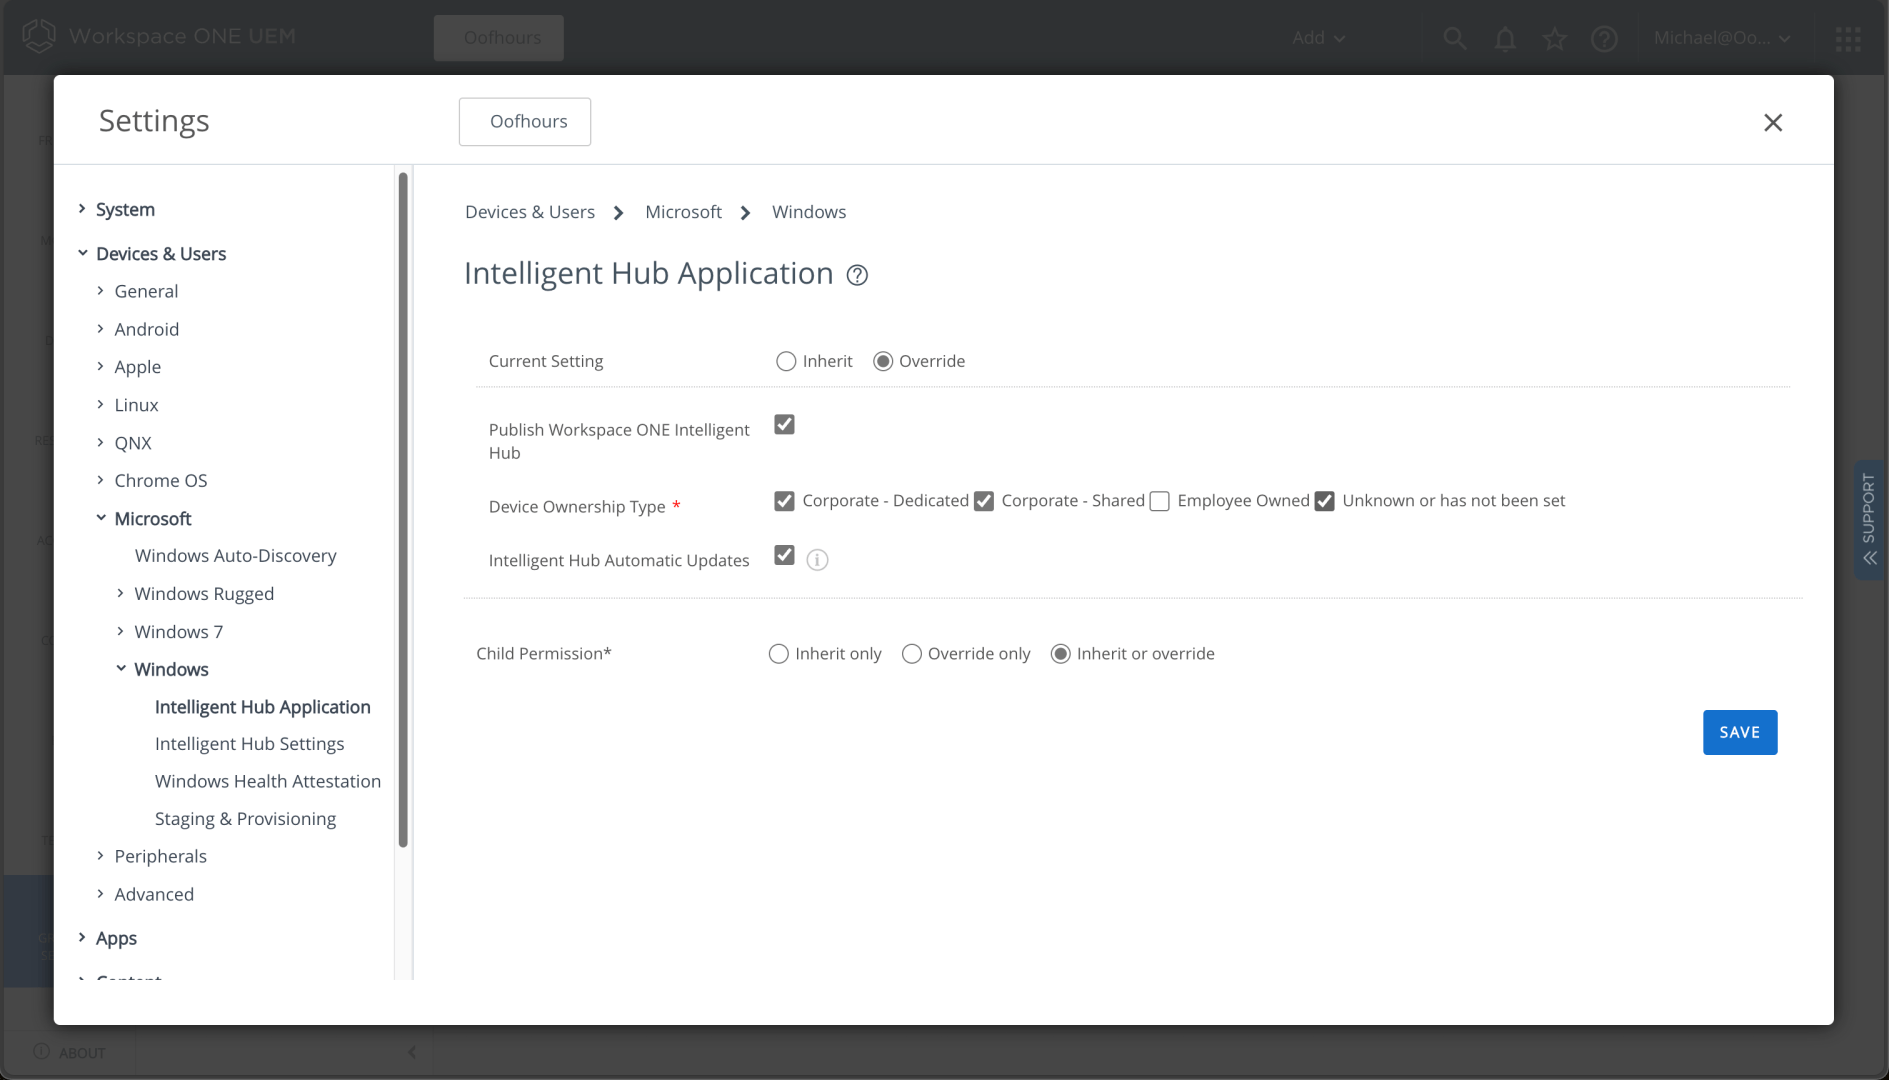
Task: Click the blue SAVE button
Action: pos(1739,732)
